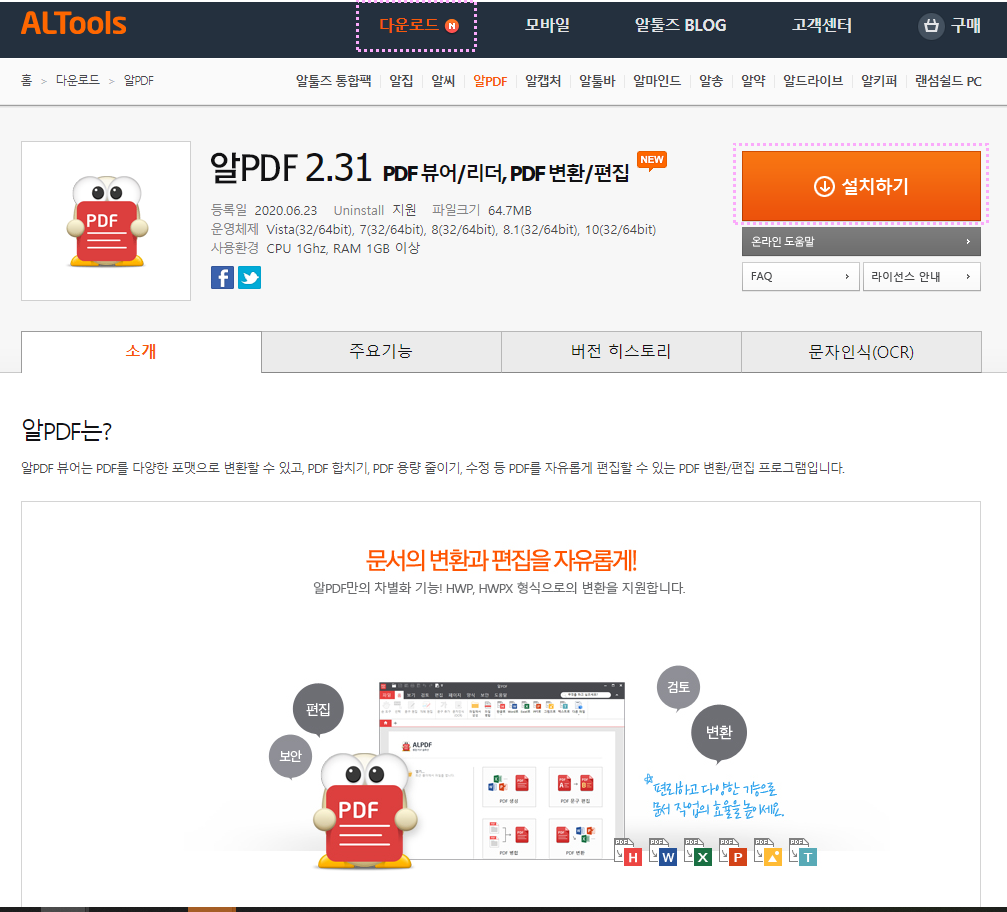Click the 구매 basket icon
The height and width of the screenshot is (912, 1007).
tap(931, 26)
